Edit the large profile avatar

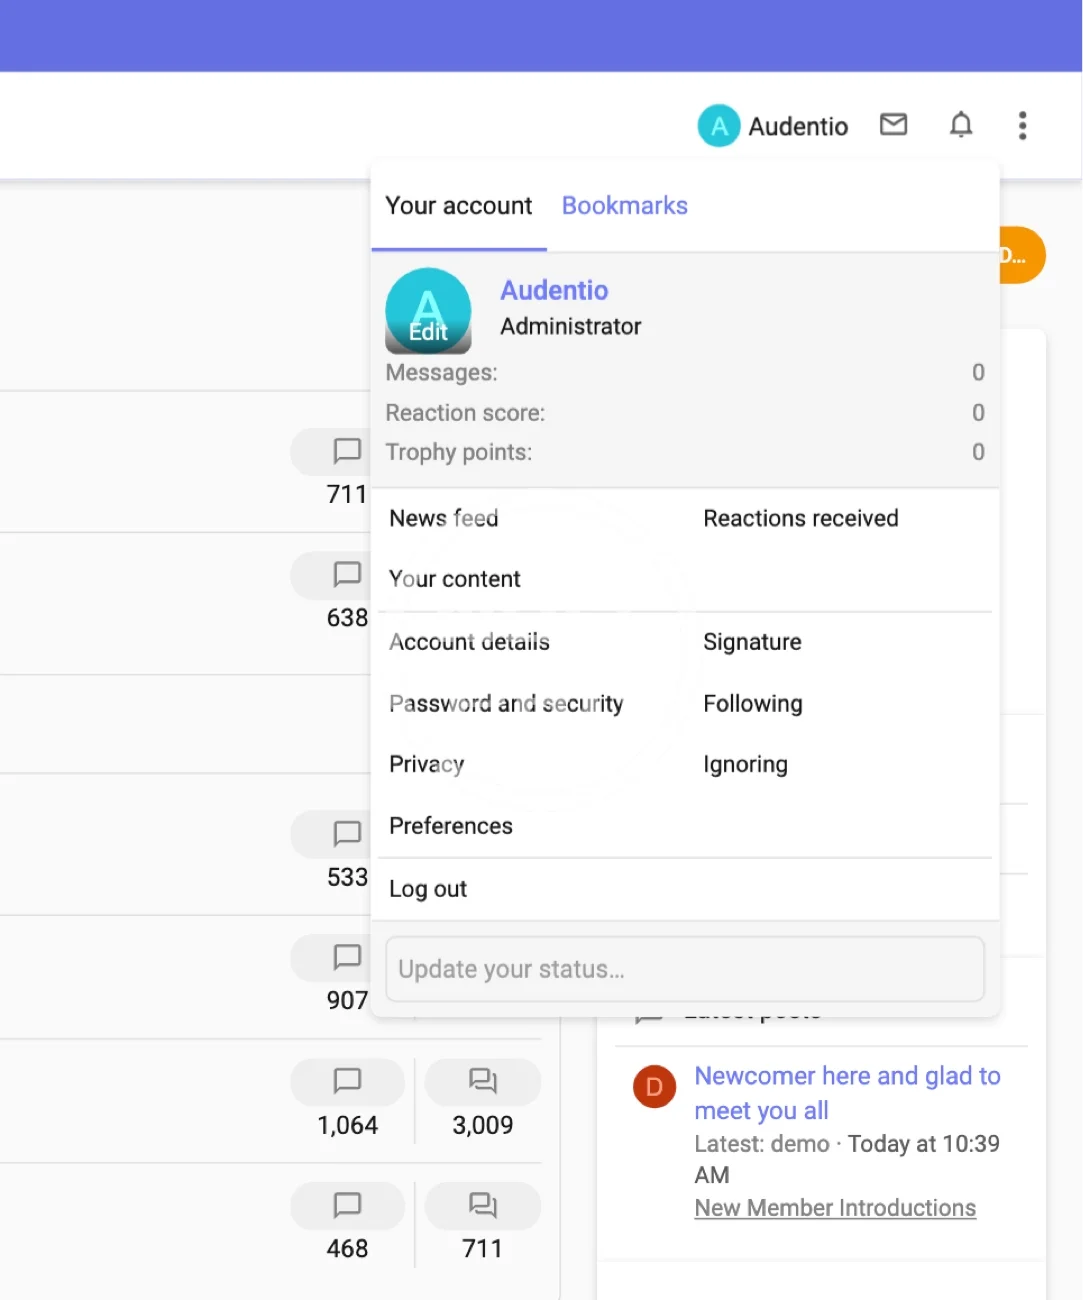(x=428, y=311)
